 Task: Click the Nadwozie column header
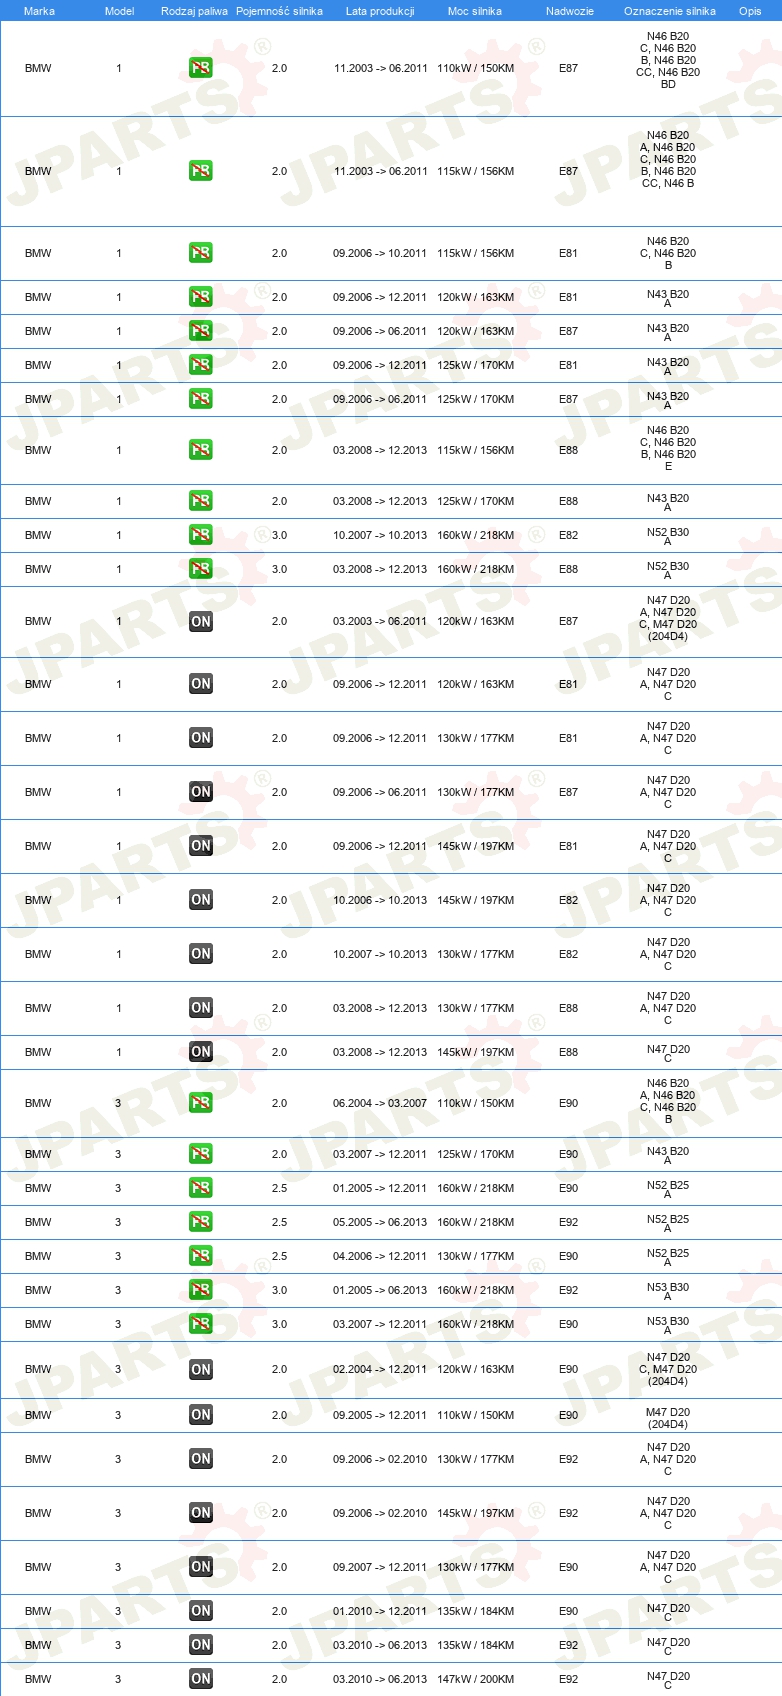point(569,11)
